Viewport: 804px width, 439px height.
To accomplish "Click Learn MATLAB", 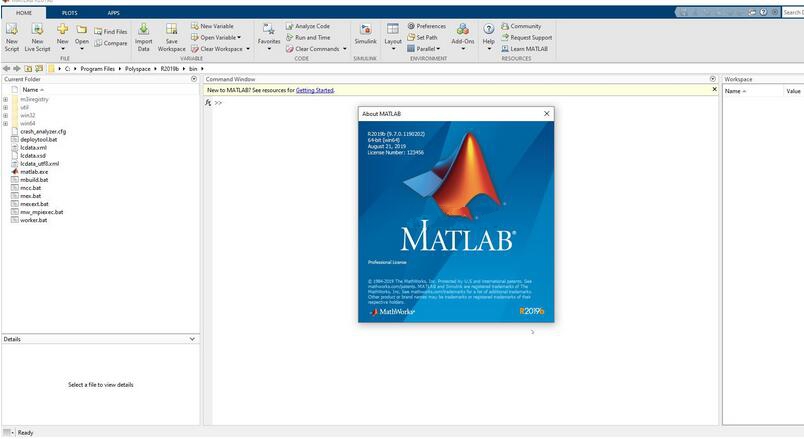I will pos(525,49).
